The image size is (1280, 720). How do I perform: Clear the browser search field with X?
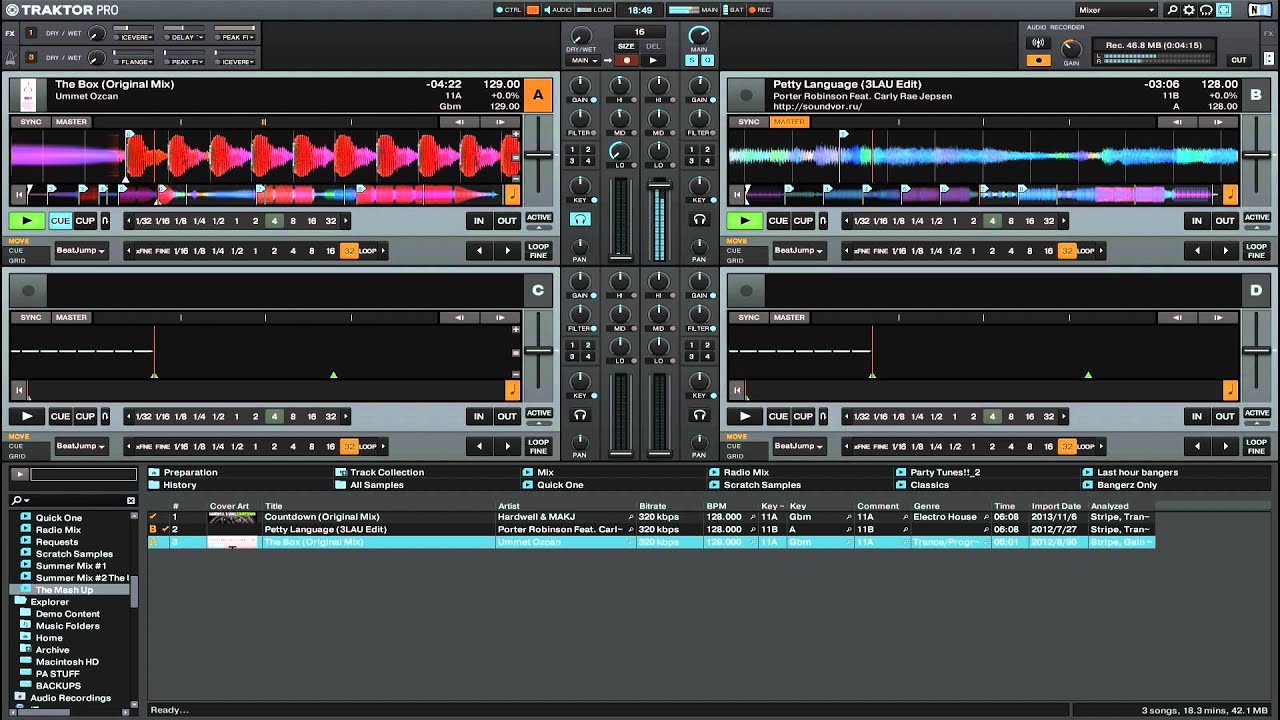[x=130, y=500]
